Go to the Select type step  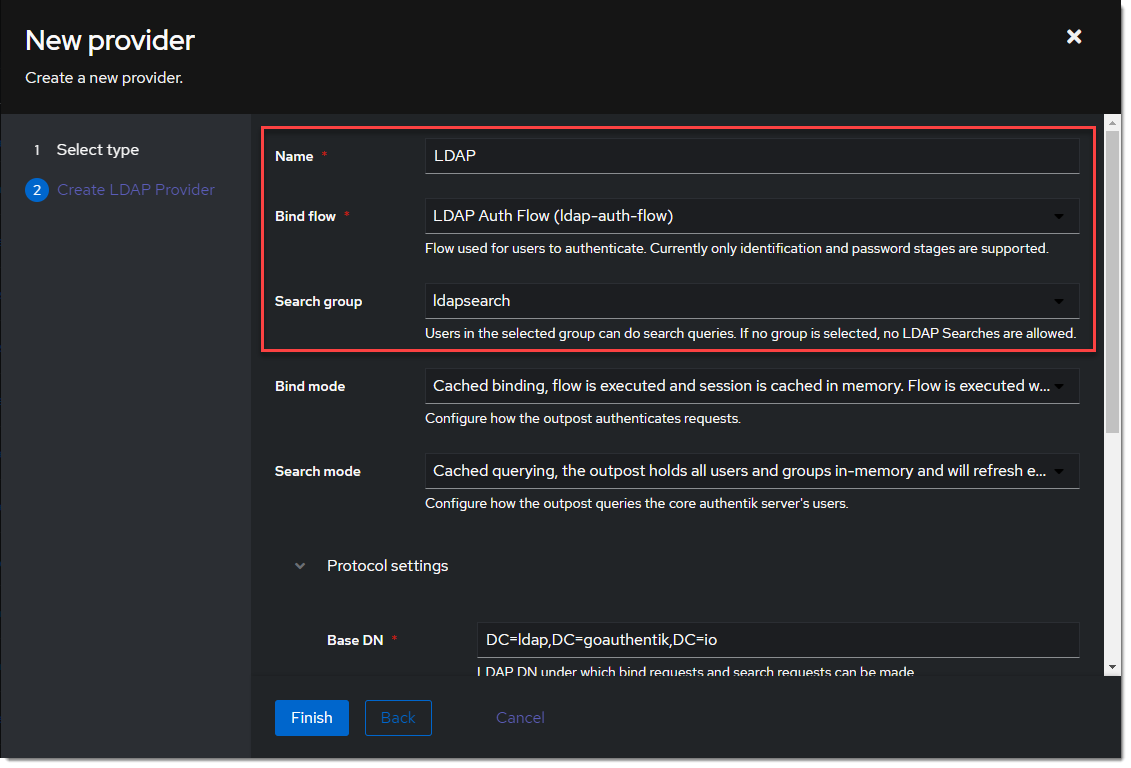pos(97,150)
